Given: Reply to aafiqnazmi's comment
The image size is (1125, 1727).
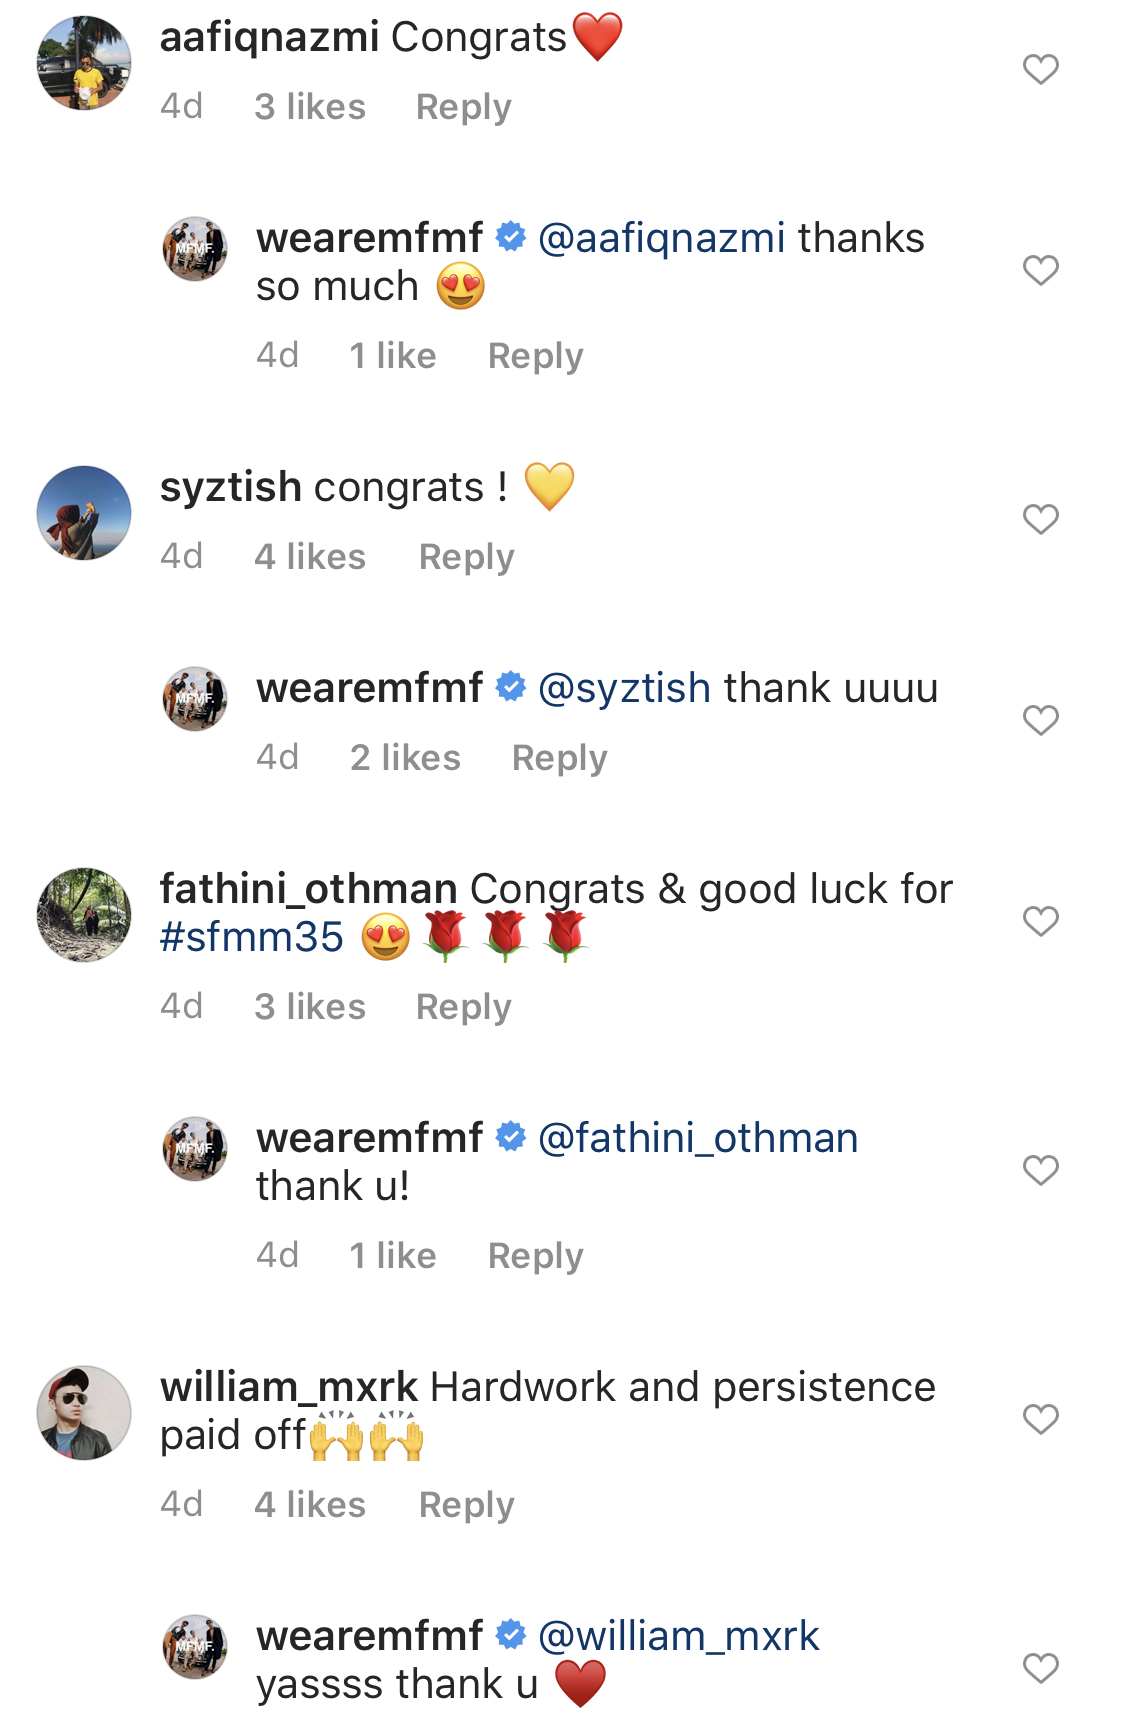Looking at the screenshot, I should [x=463, y=107].
